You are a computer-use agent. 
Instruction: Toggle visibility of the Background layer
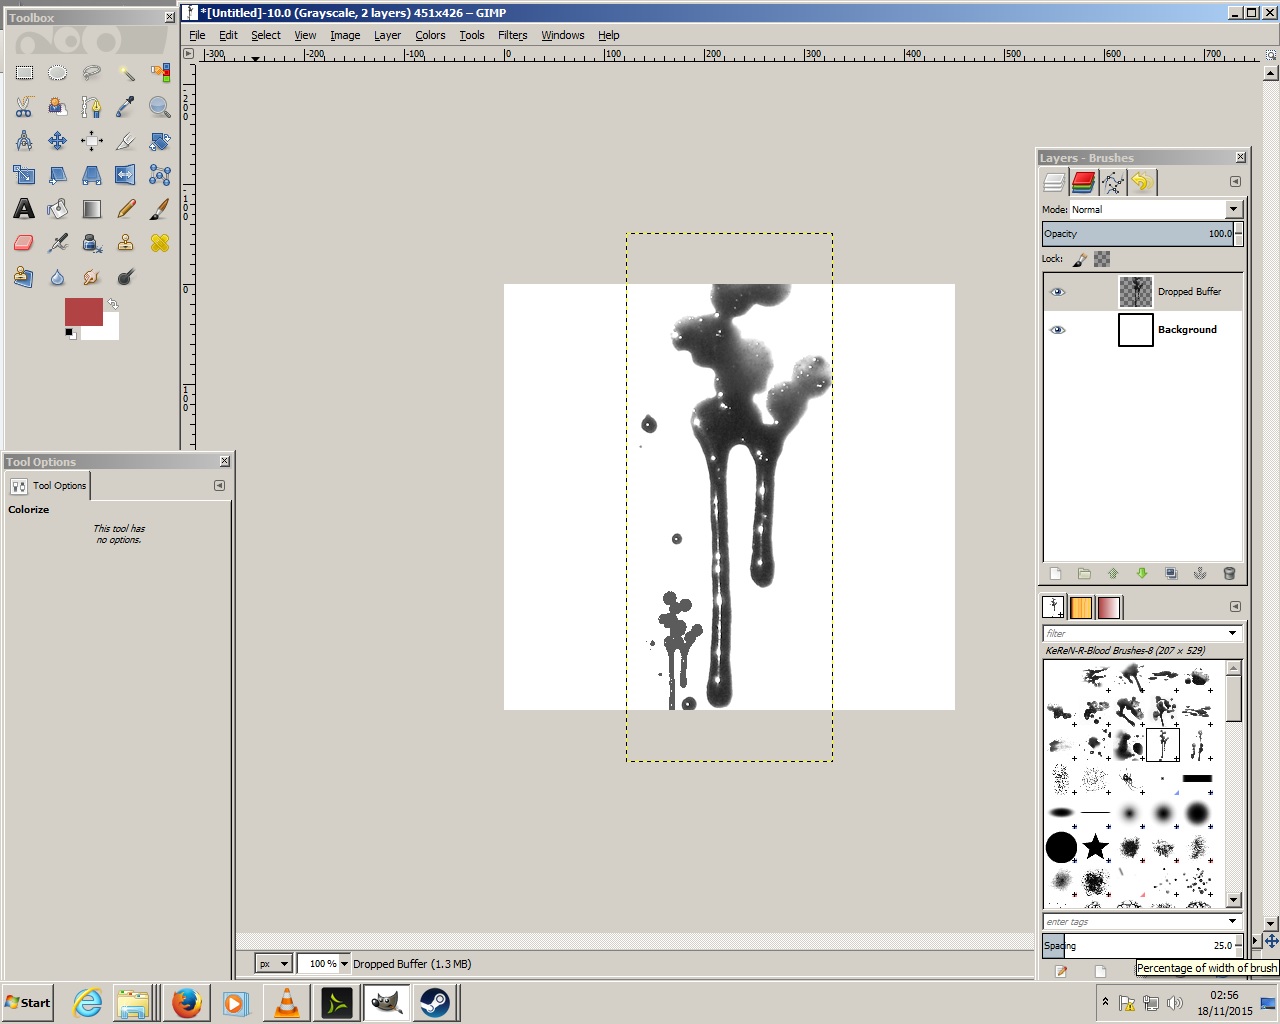(1058, 330)
